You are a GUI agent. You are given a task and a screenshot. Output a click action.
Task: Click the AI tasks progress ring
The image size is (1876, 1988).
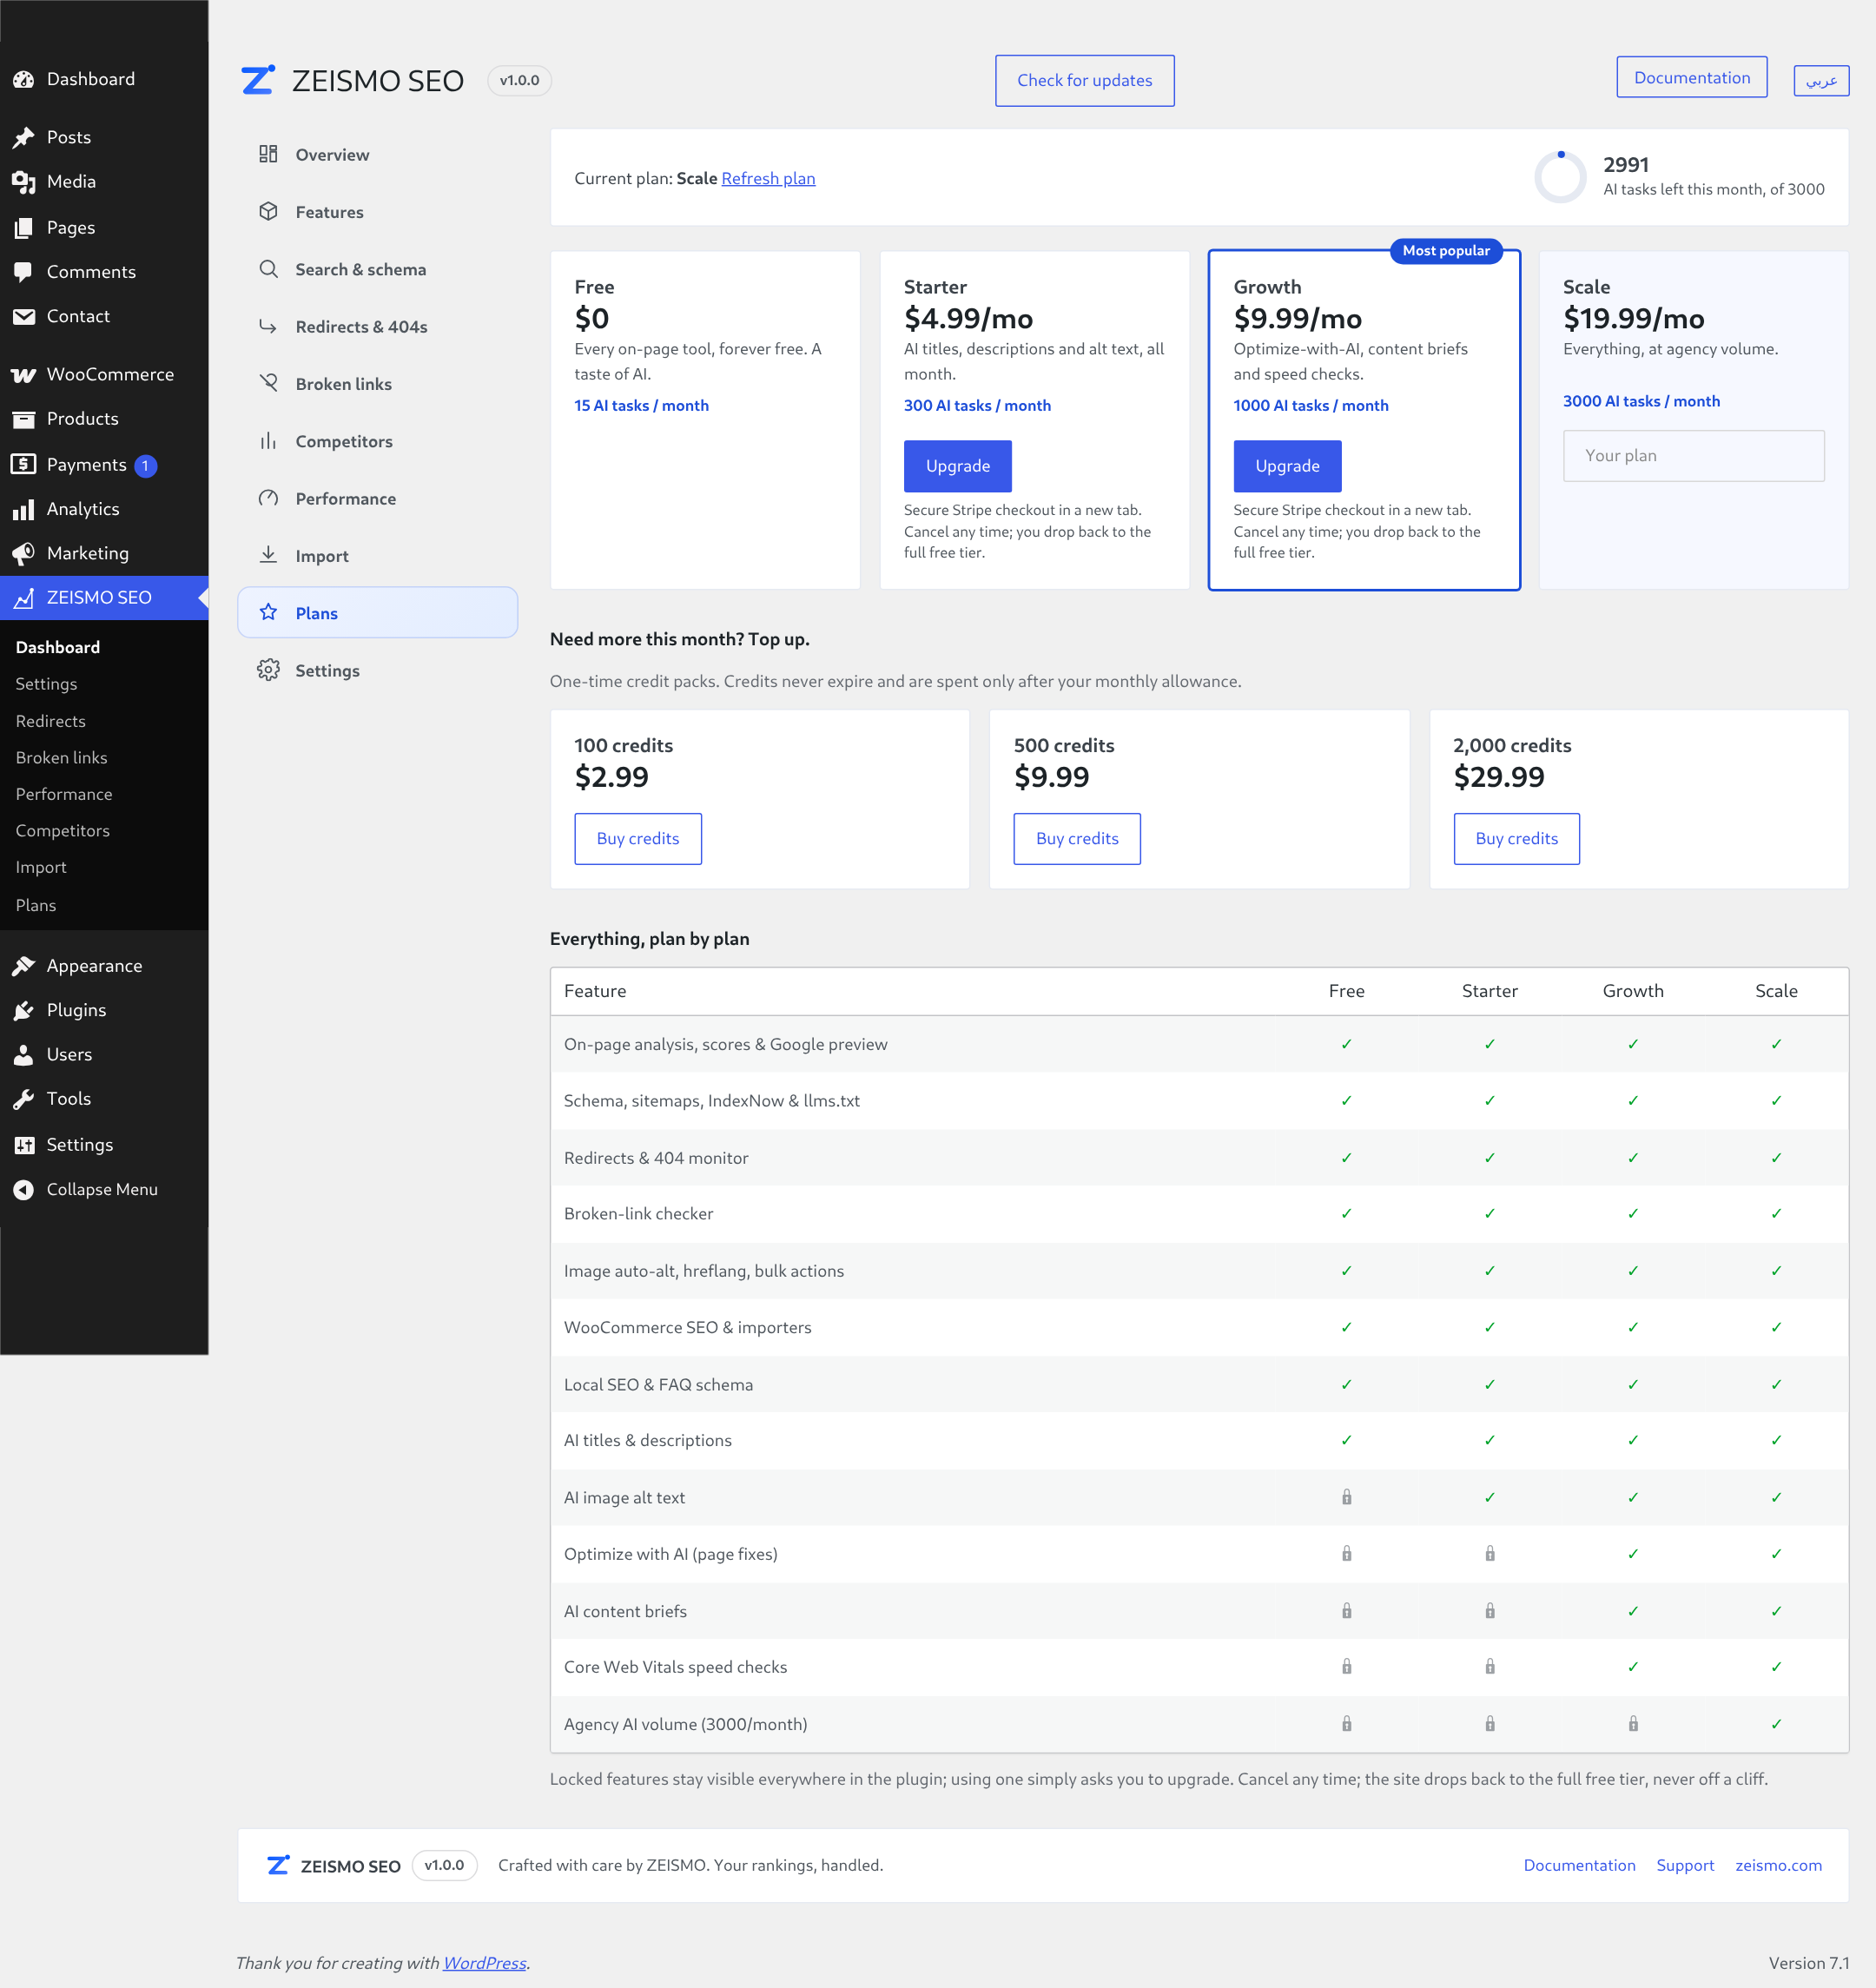point(1560,177)
